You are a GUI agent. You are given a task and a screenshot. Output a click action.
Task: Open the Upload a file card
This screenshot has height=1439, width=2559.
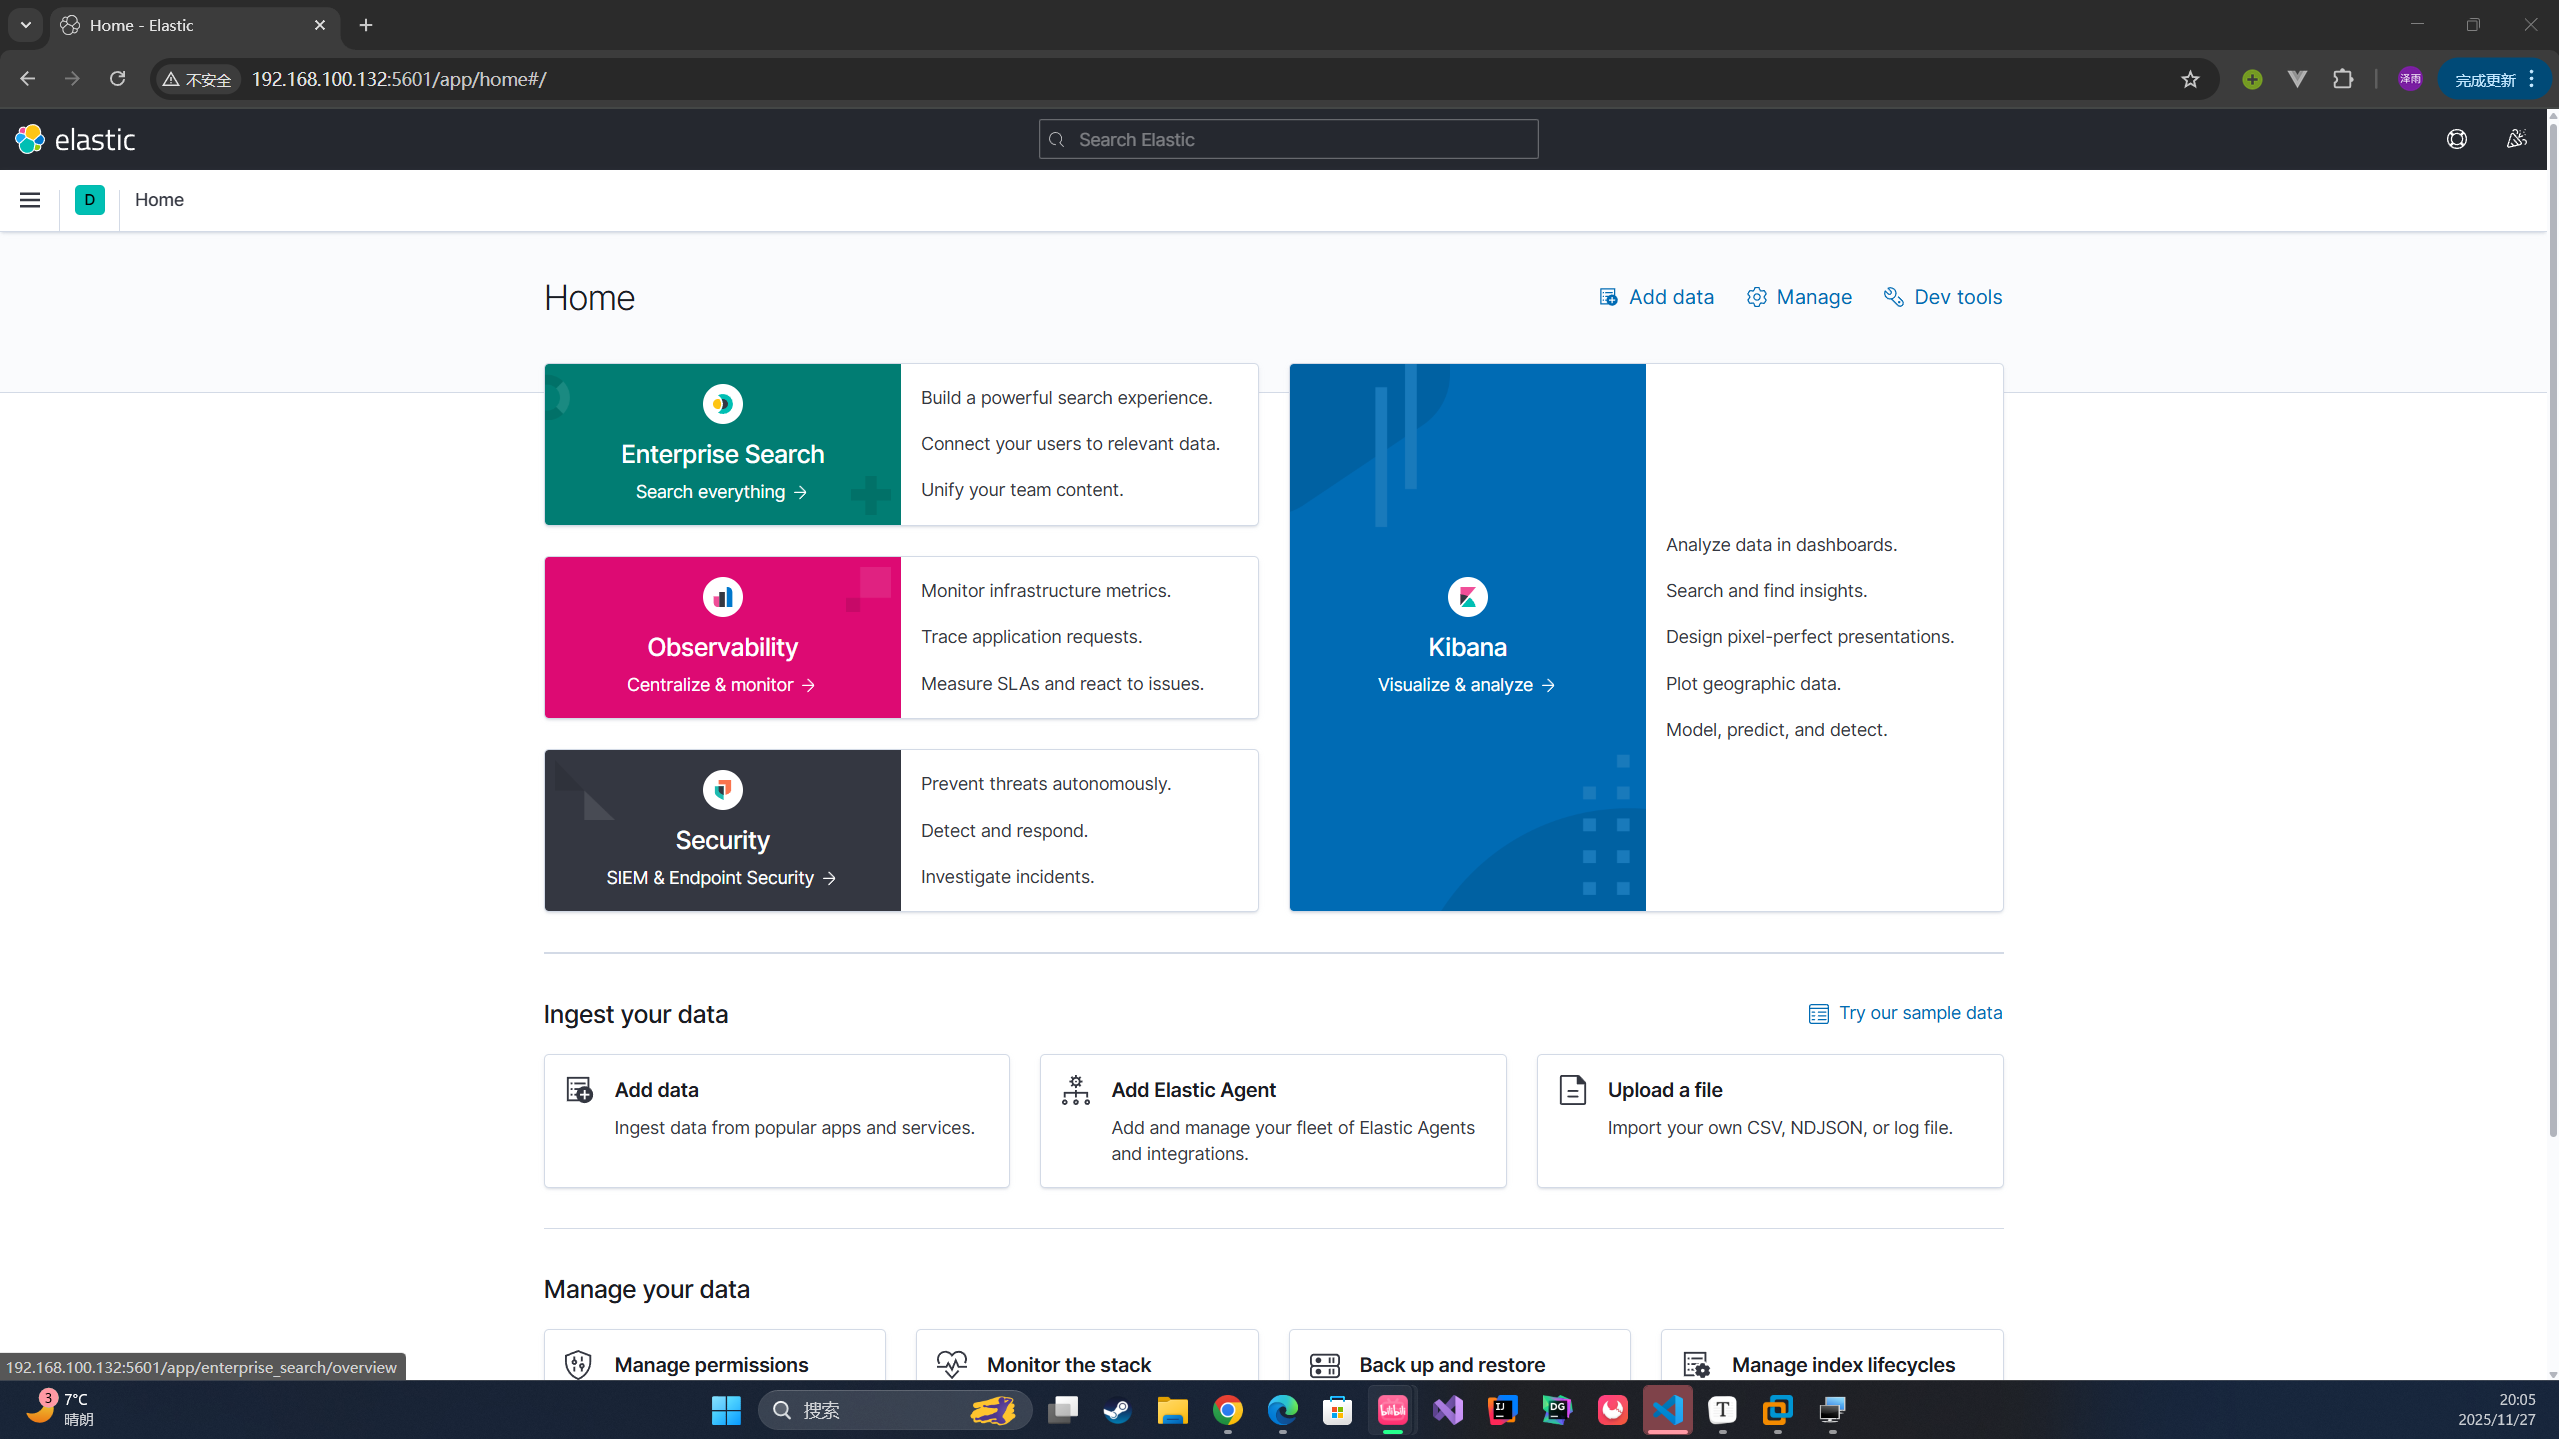click(1769, 1120)
